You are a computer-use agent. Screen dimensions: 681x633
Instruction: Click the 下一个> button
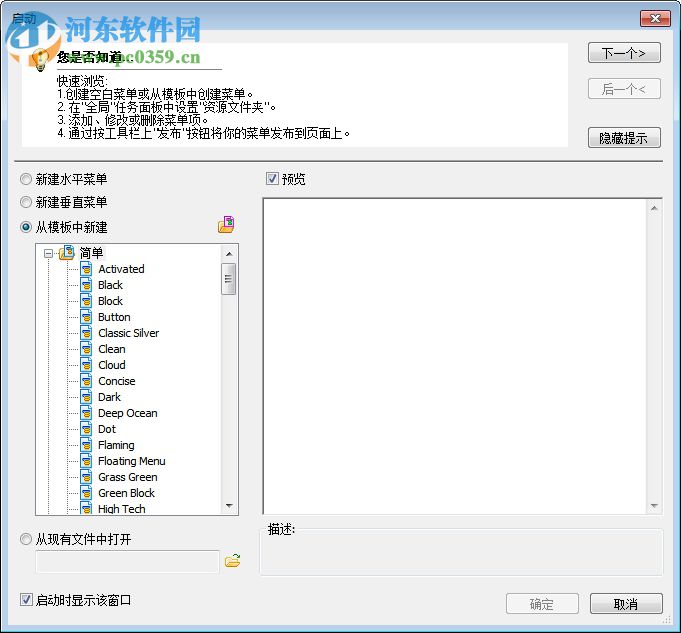tap(624, 53)
